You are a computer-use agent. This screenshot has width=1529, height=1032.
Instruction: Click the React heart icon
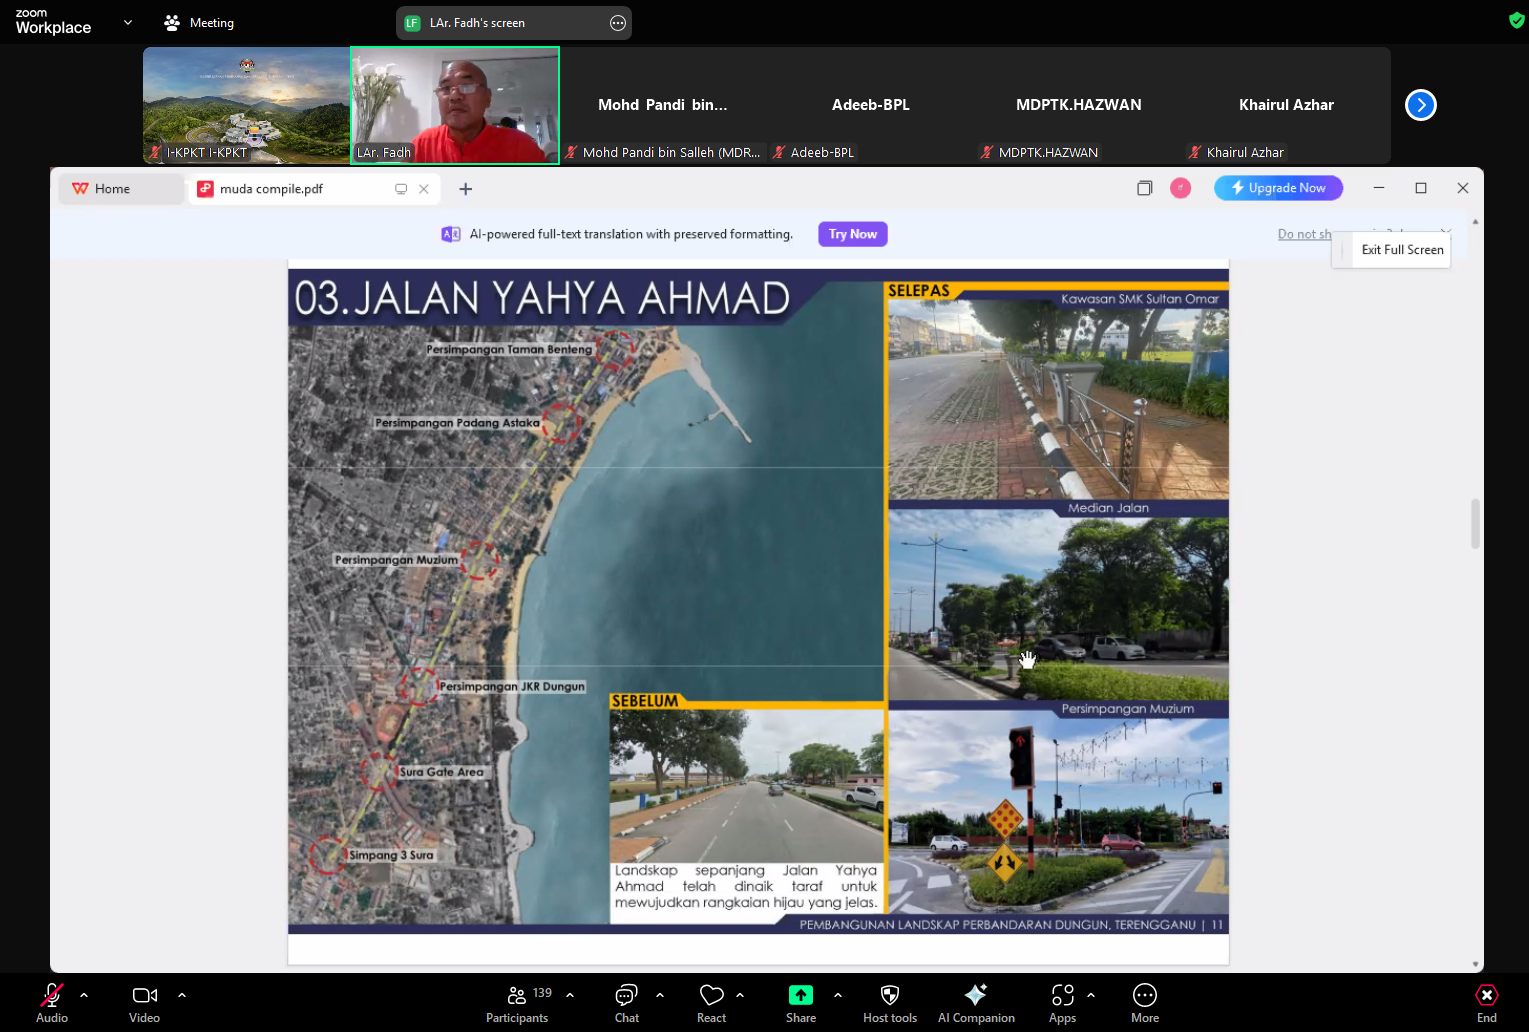(x=712, y=995)
